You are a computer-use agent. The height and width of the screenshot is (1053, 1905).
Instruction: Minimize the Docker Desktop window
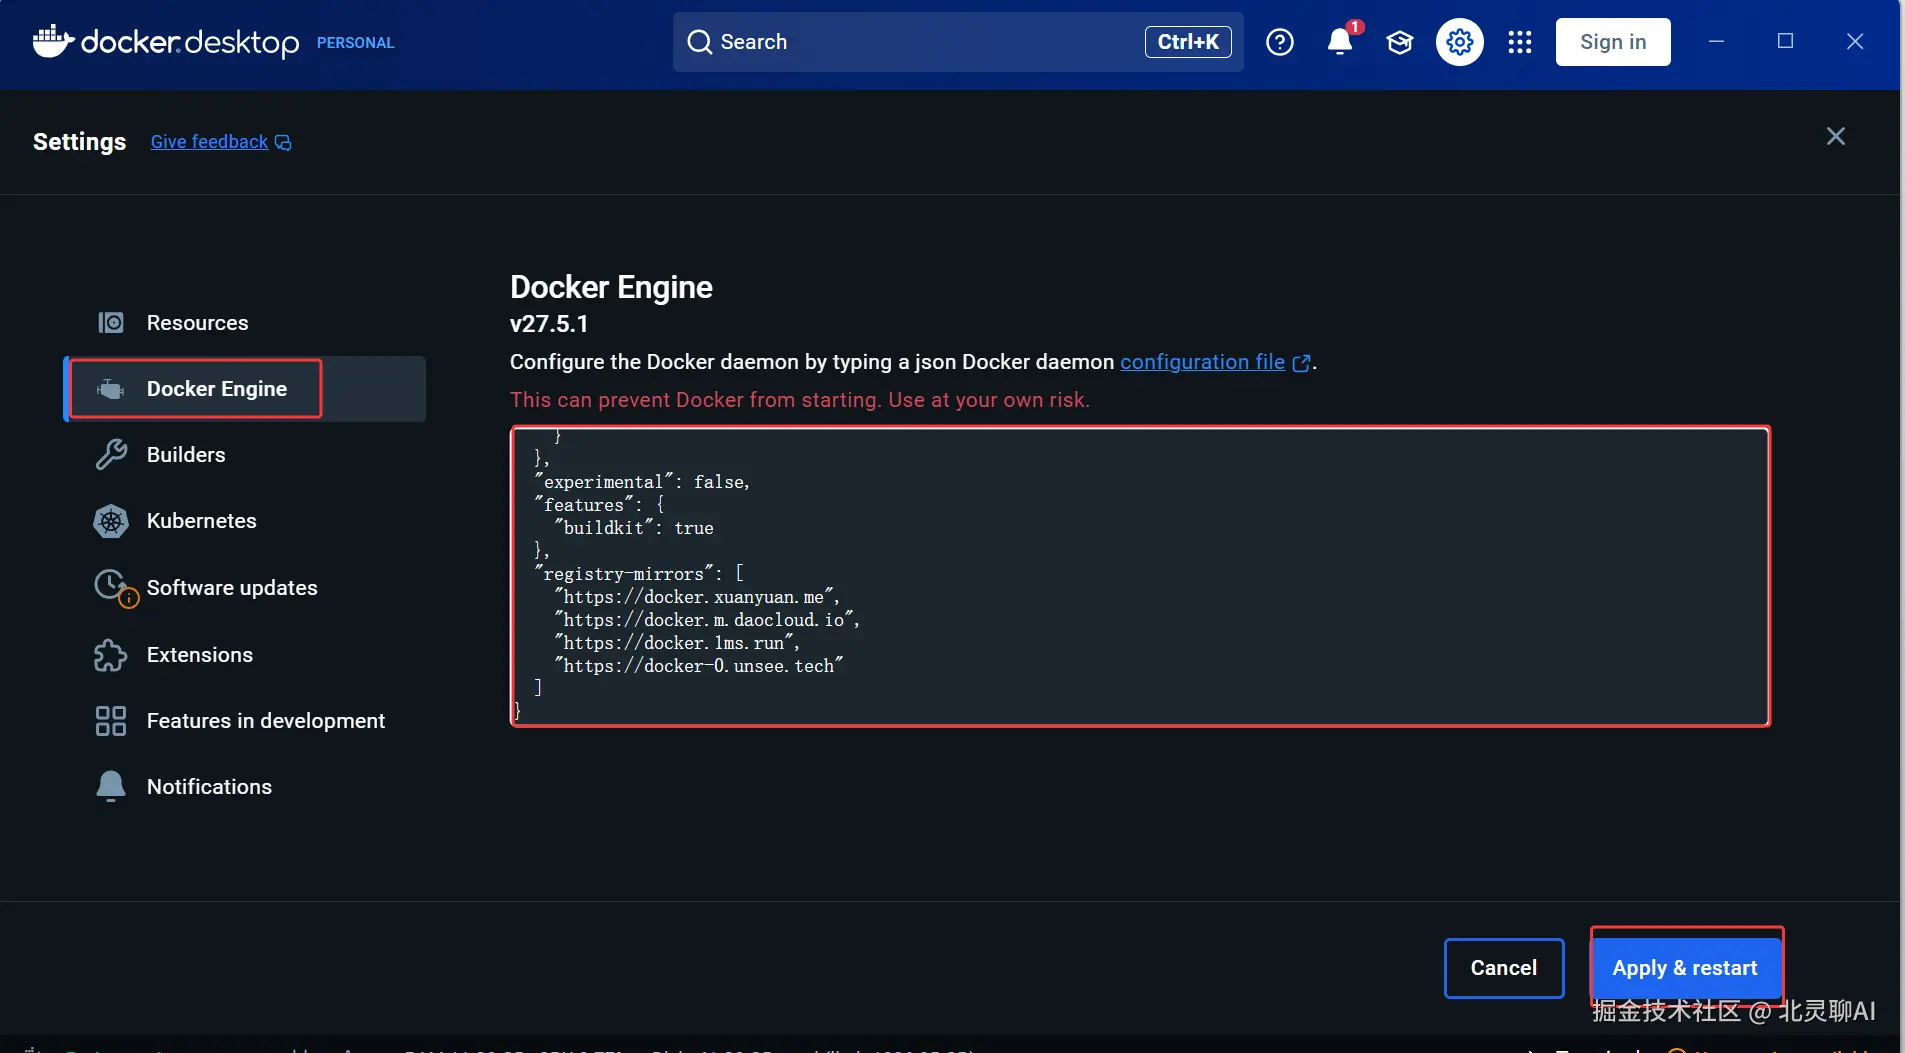[1716, 41]
